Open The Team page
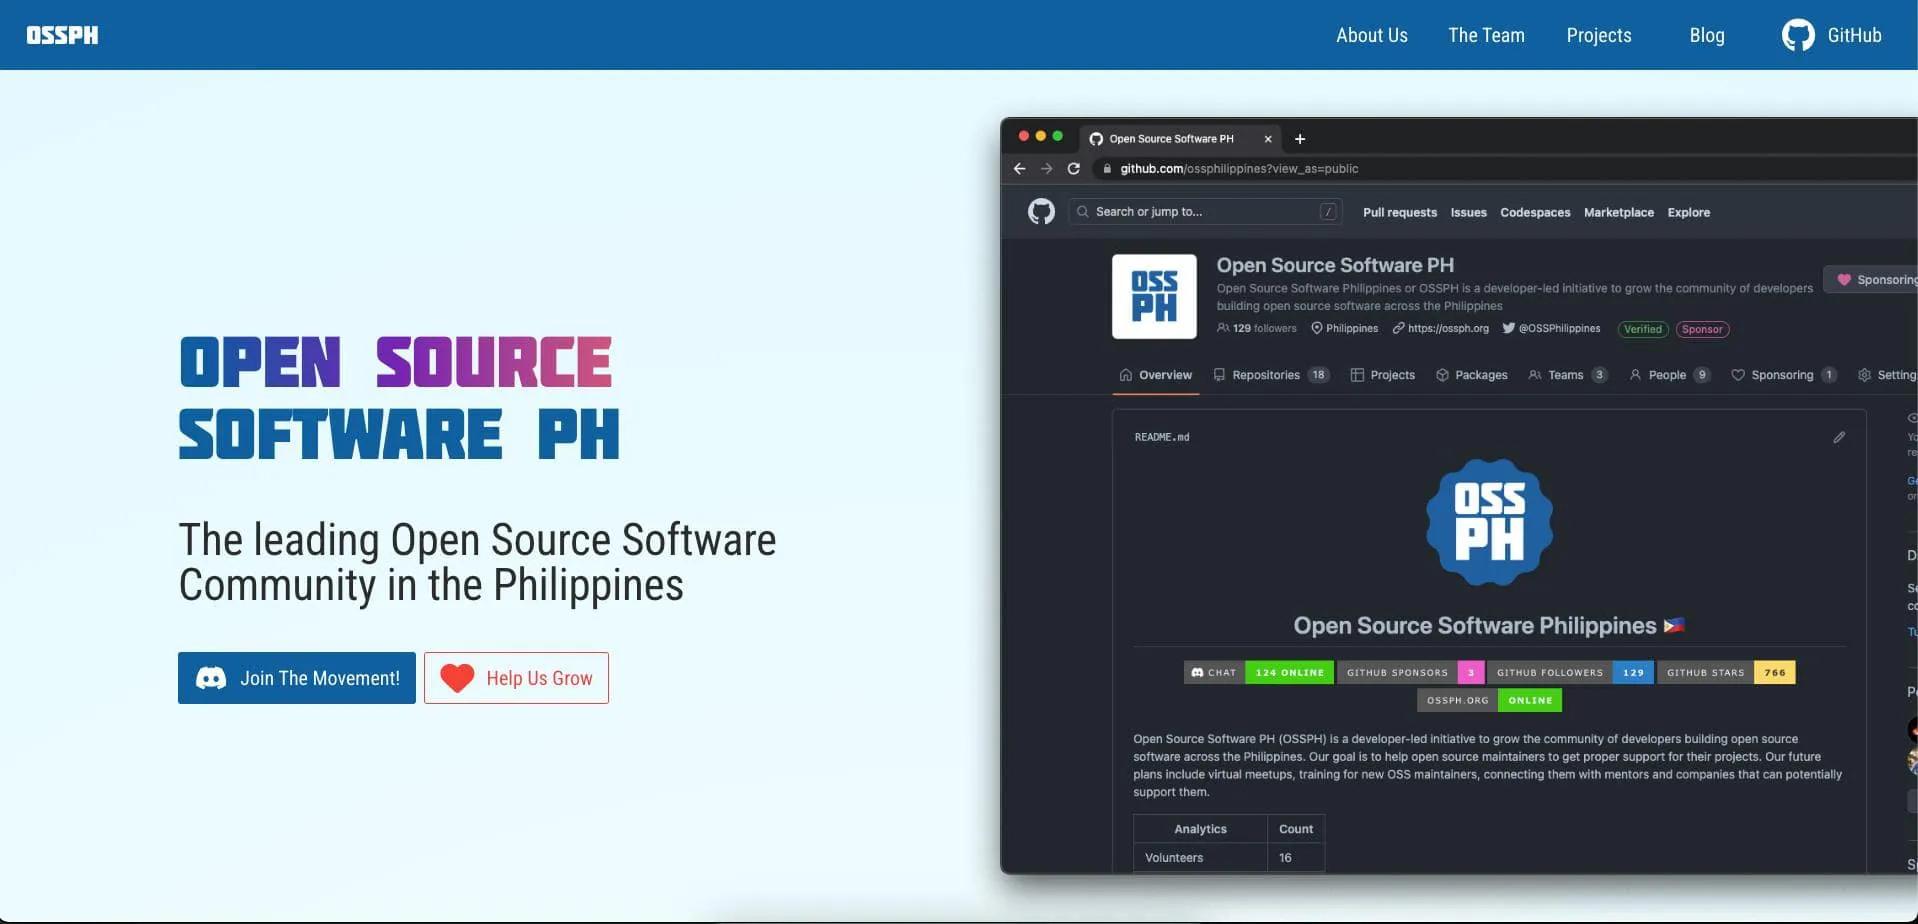This screenshot has width=1918, height=924. (x=1486, y=35)
